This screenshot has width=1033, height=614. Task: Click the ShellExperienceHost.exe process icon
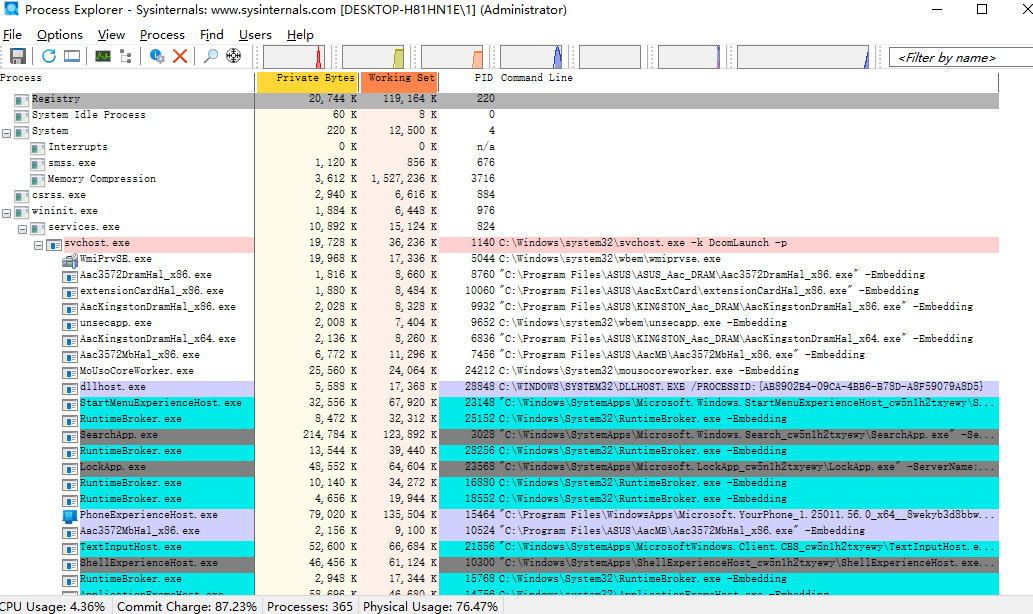click(x=69, y=565)
